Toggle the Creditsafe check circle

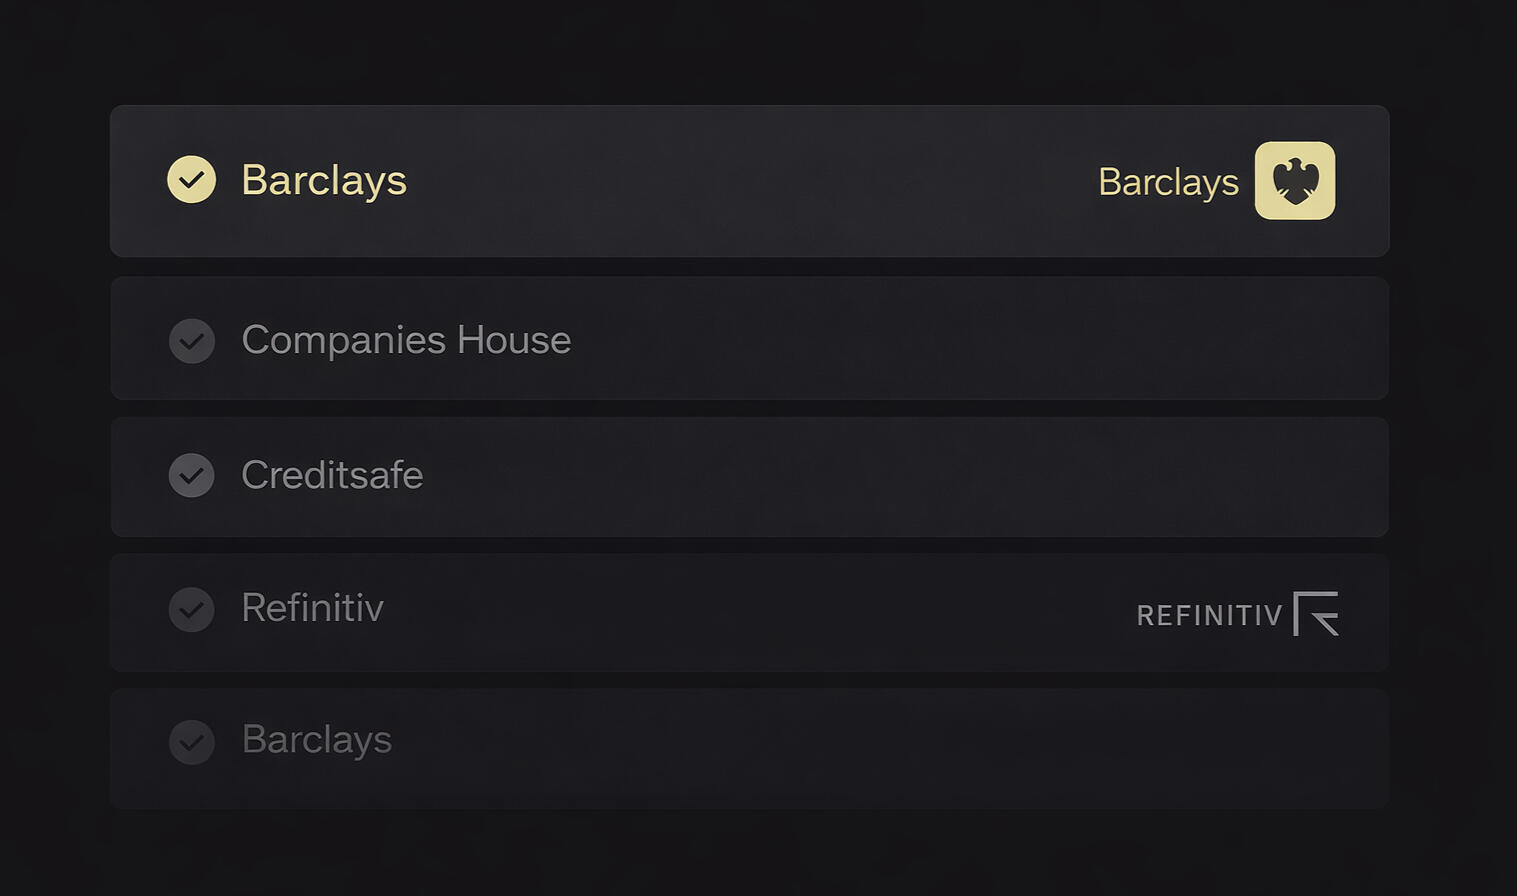pyautogui.click(x=191, y=475)
